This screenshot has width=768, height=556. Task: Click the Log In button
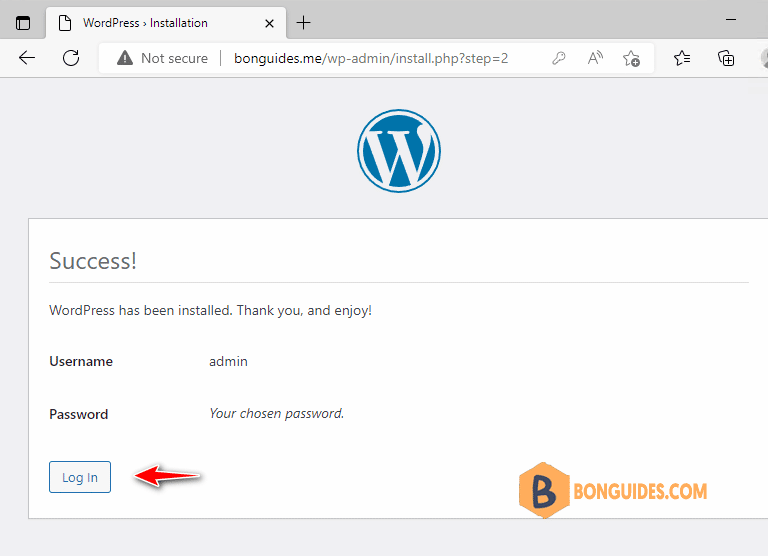pyautogui.click(x=80, y=477)
